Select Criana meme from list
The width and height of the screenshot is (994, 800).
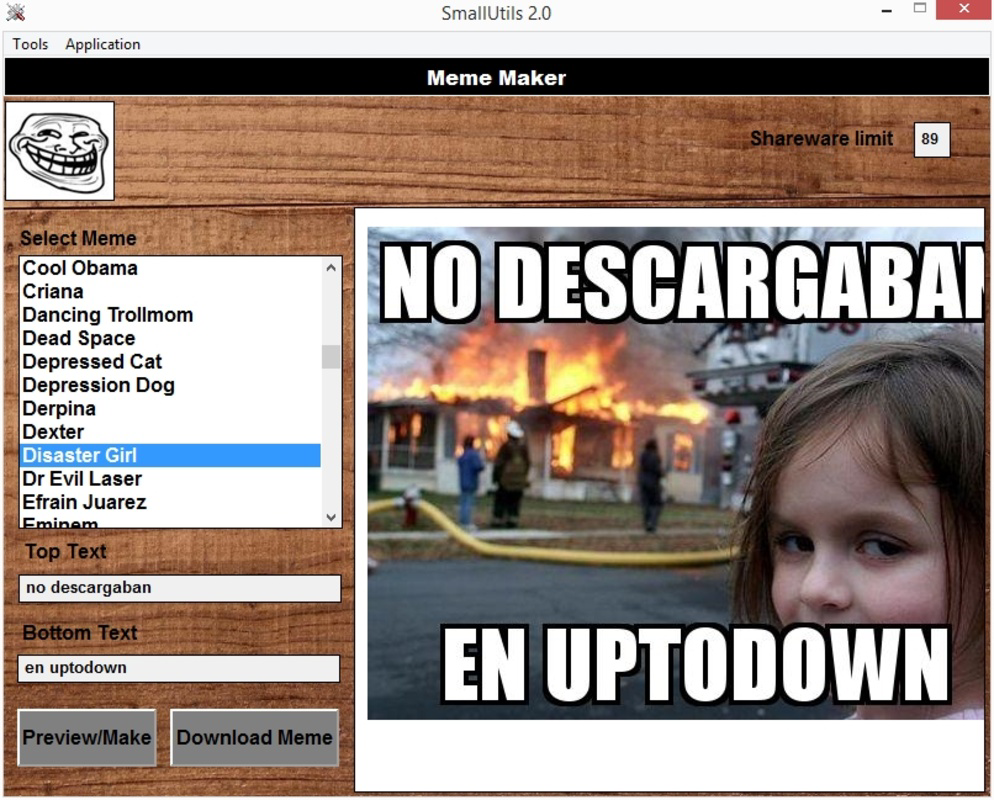[x=170, y=292]
